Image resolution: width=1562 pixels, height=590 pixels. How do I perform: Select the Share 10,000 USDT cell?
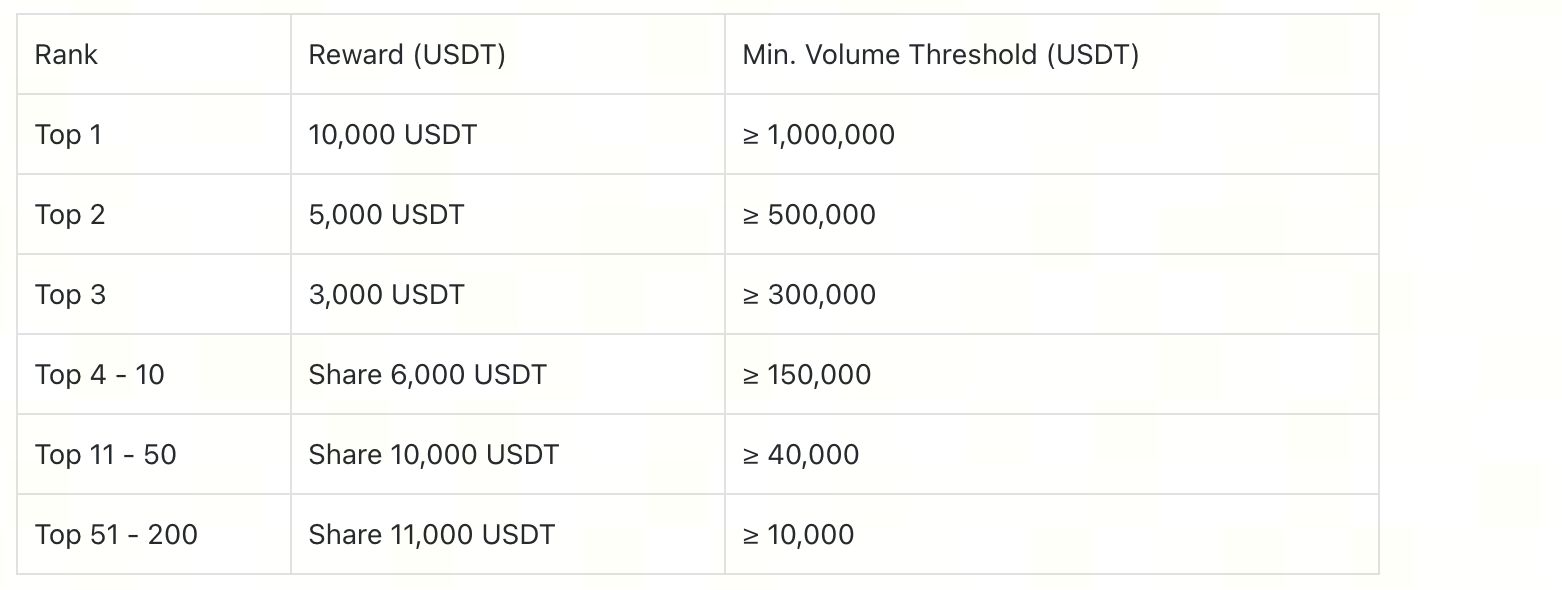tap(434, 455)
